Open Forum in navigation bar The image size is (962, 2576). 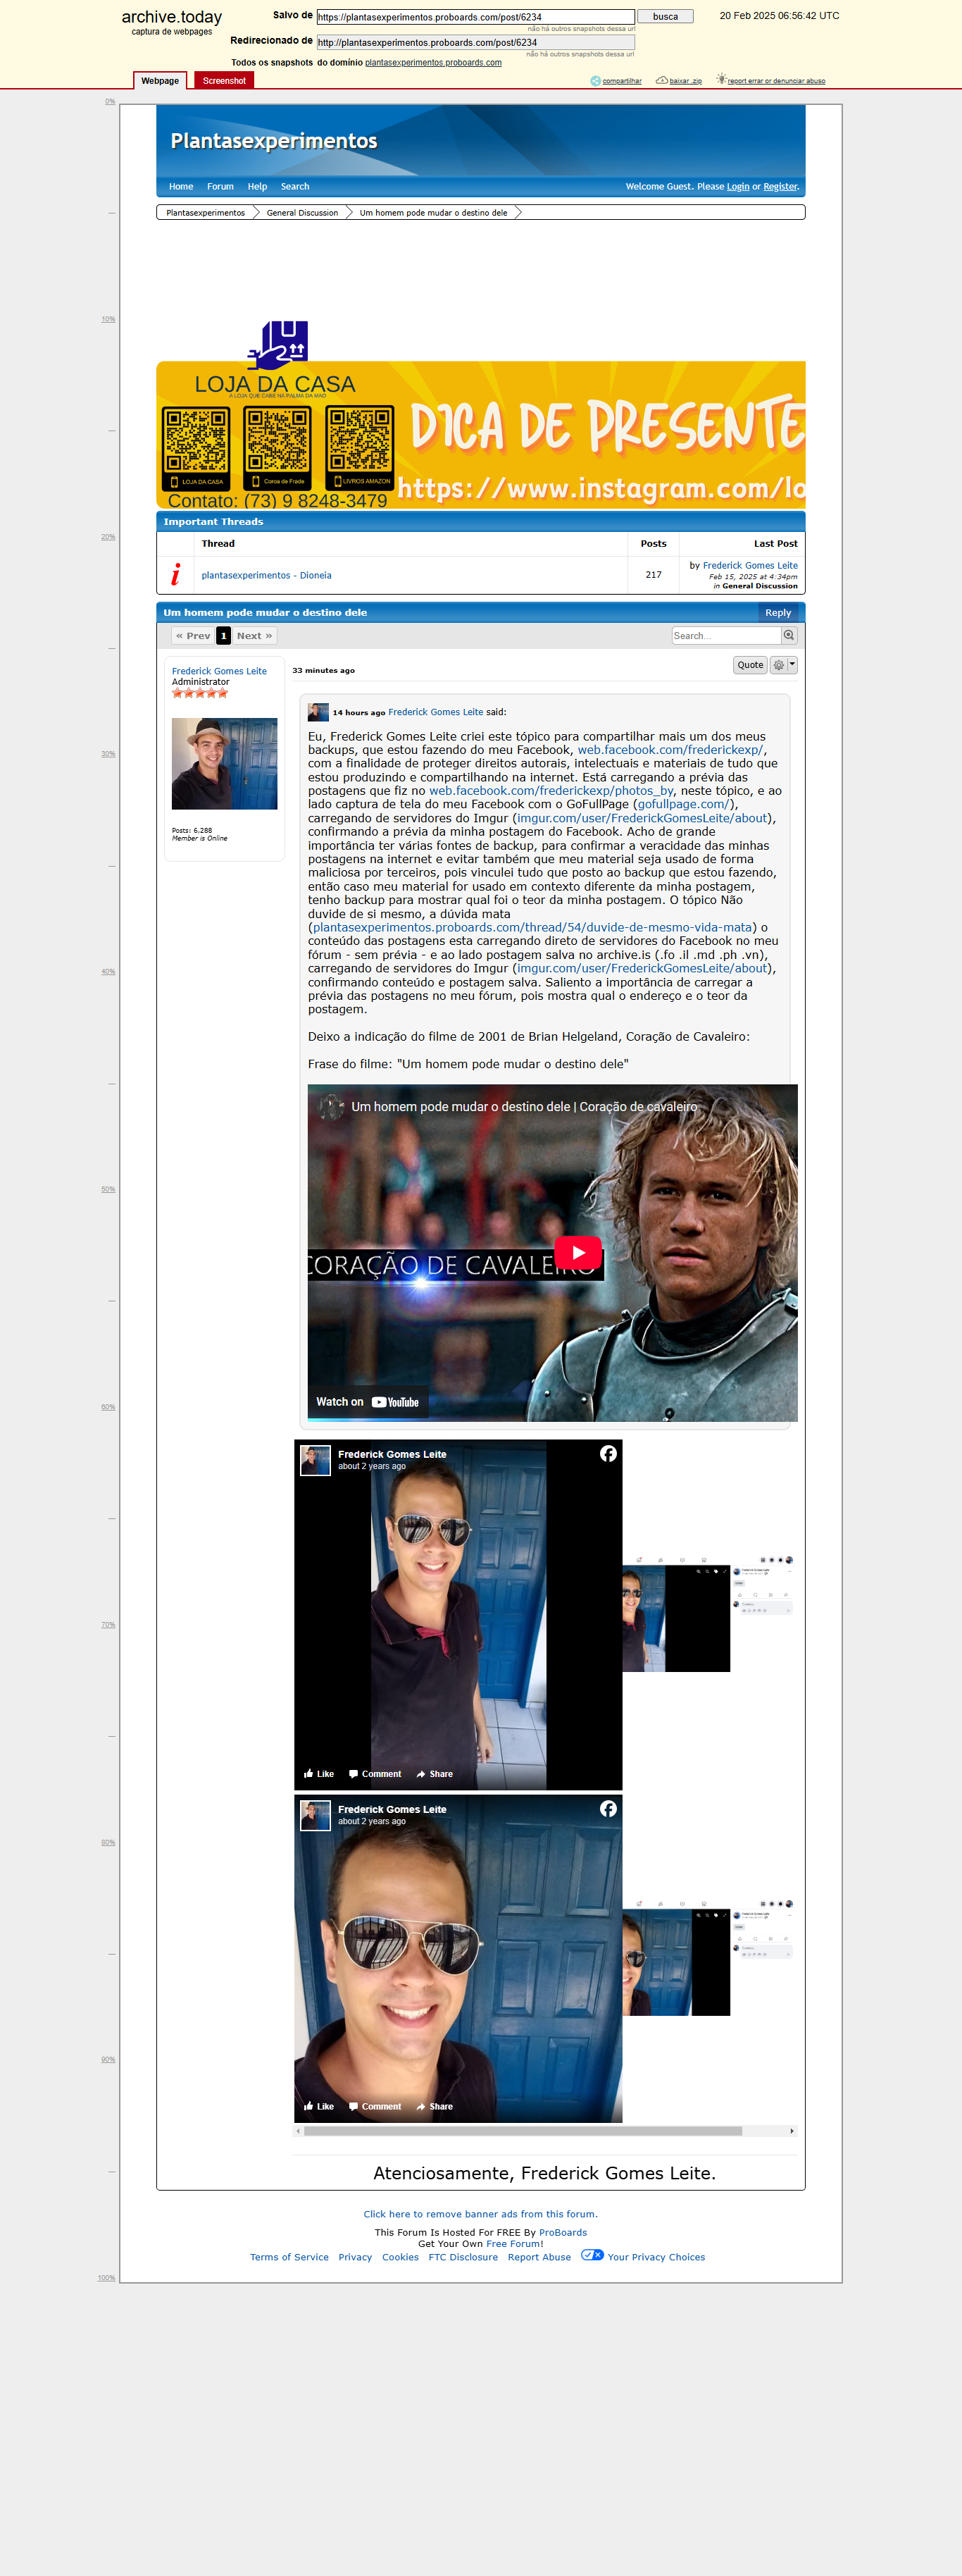pos(220,187)
